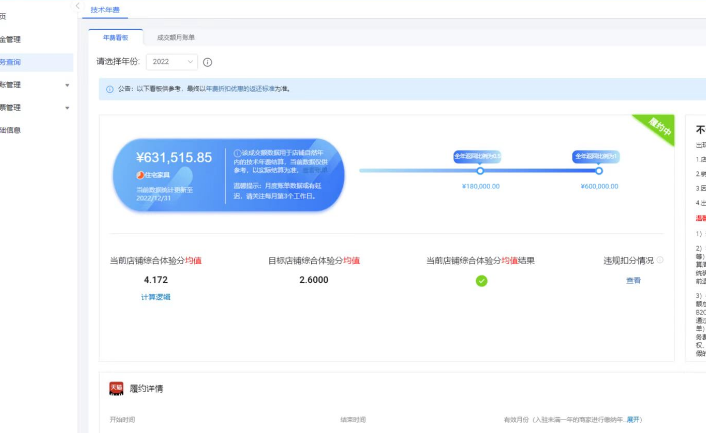The image size is (706, 433).
Task: Click the ¥631,515.85 amount
Action: point(174,158)
